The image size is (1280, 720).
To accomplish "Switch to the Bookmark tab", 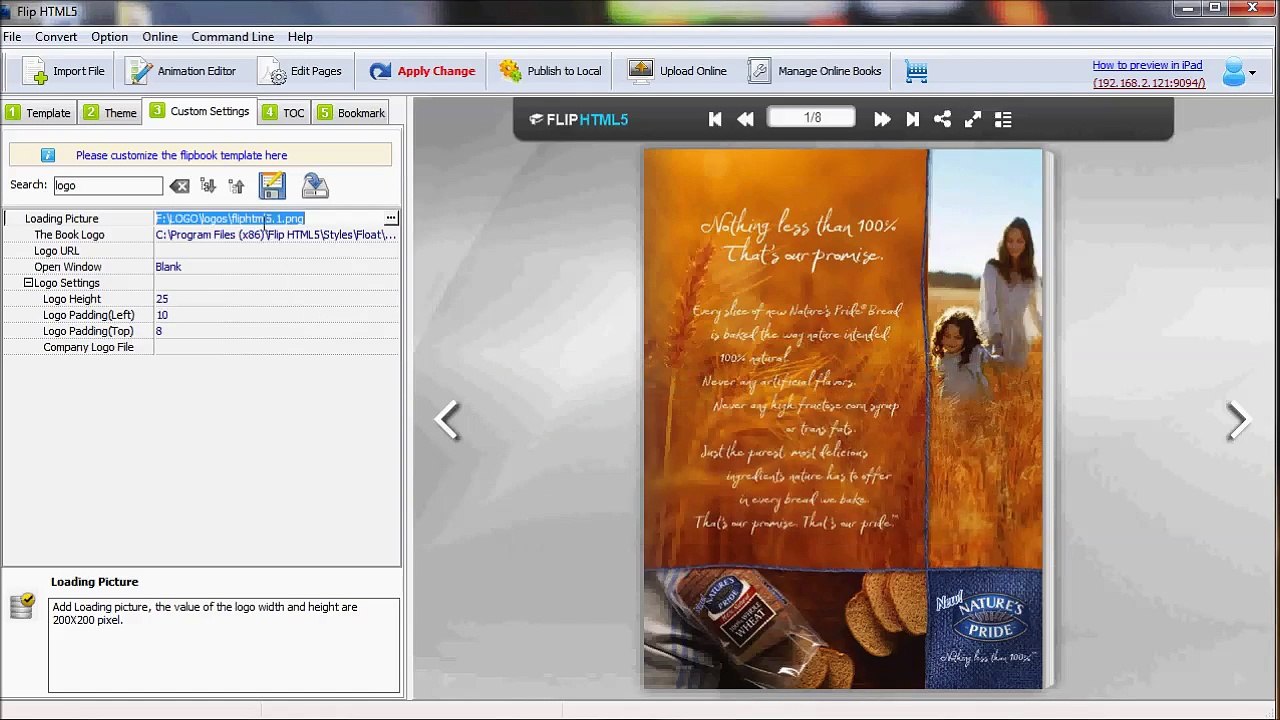I will tap(351, 113).
